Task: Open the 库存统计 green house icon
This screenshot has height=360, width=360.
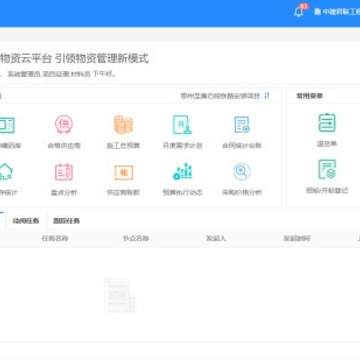Action: 6,172
